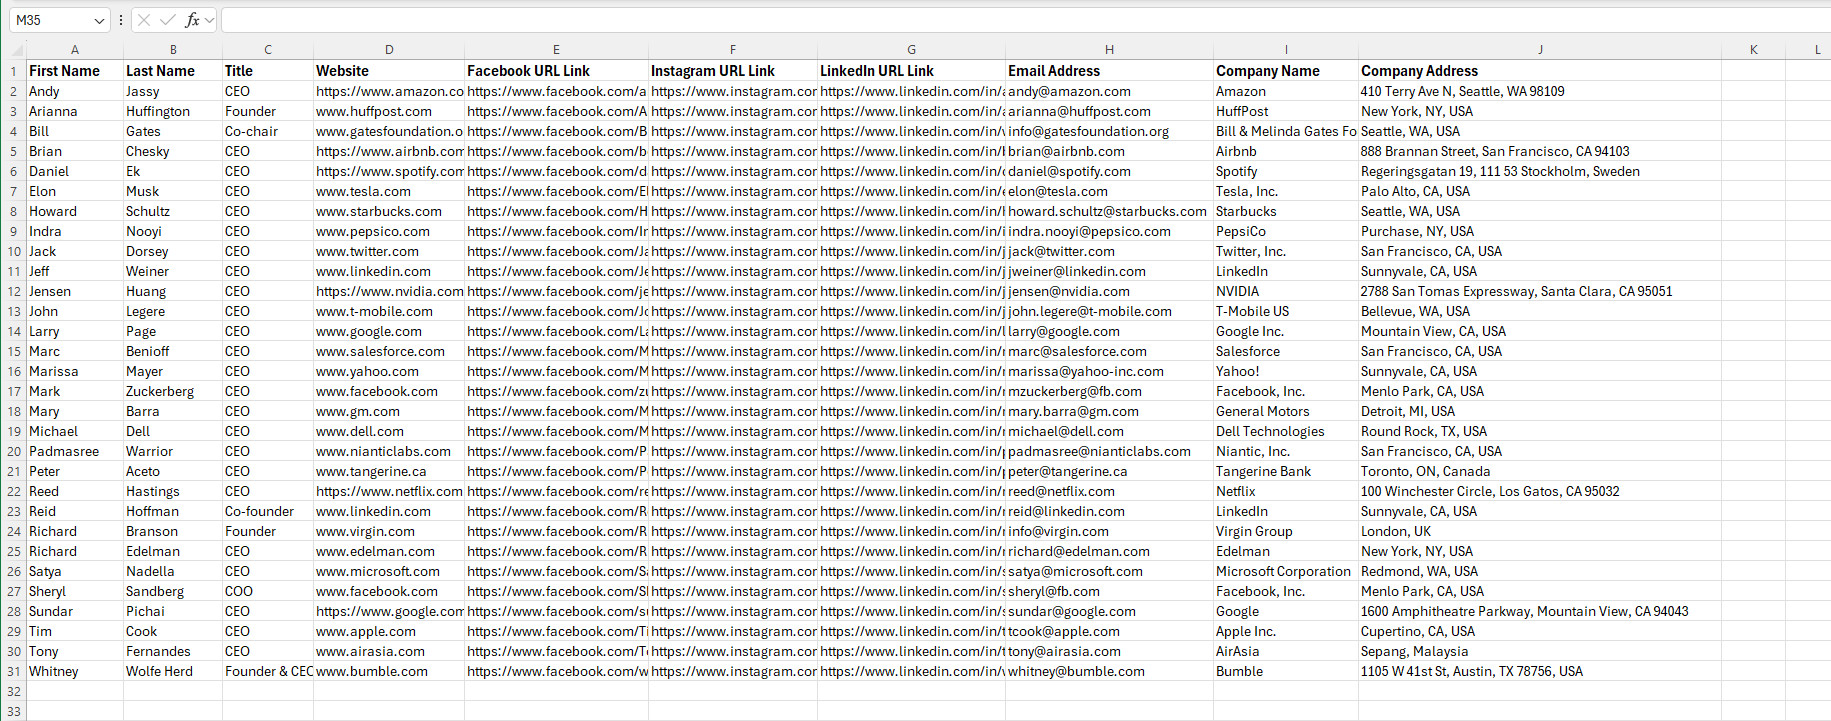Expand the chevron next to the fx icon
The height and width of the screenshot is (721, 1831).
[209, 20]
